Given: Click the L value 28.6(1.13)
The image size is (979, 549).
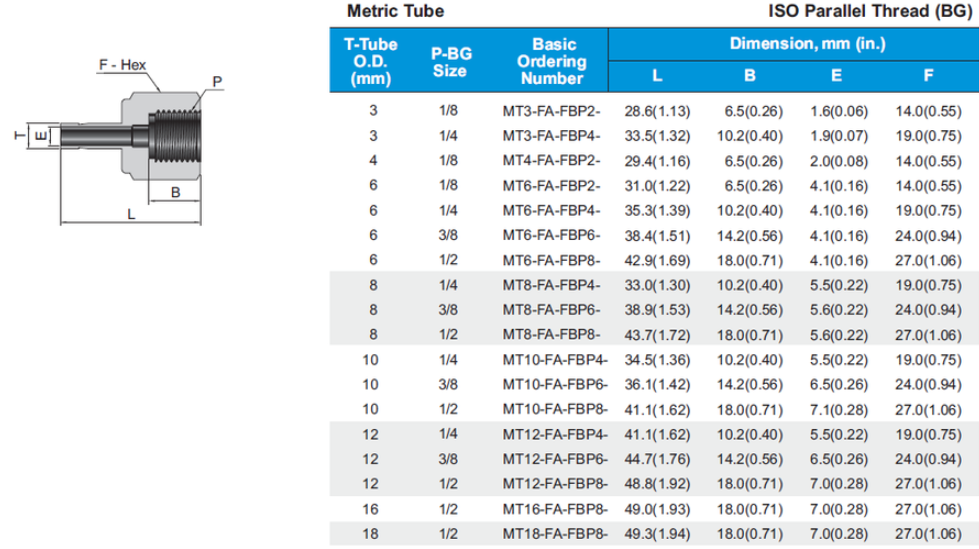Looking at the screenshot, I should click(x=655, y=109).
